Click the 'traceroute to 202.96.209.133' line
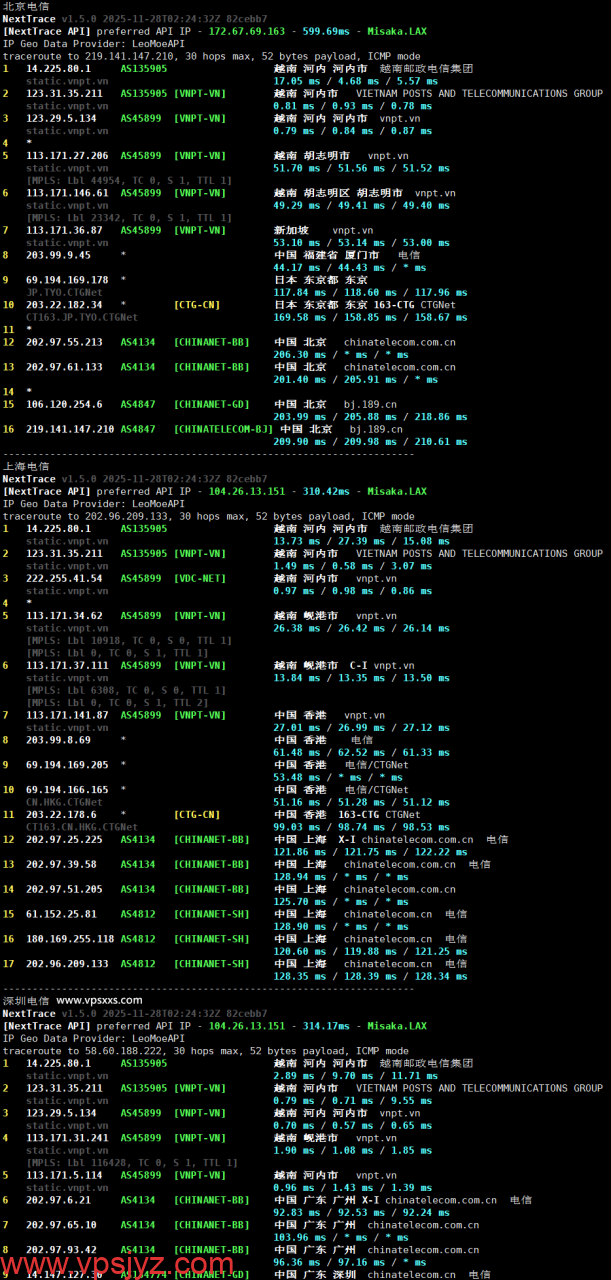The height and width of the screenshot is (1280, 611). pyautogui.click(x=211, y=516)
